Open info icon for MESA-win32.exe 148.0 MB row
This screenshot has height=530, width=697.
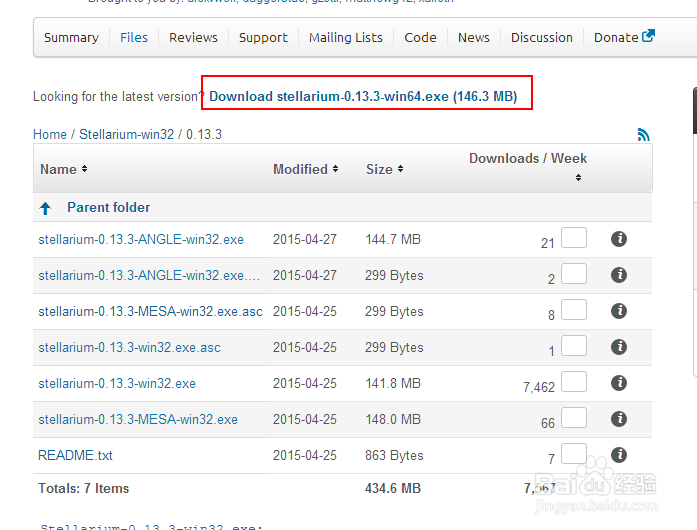point(619,419)
